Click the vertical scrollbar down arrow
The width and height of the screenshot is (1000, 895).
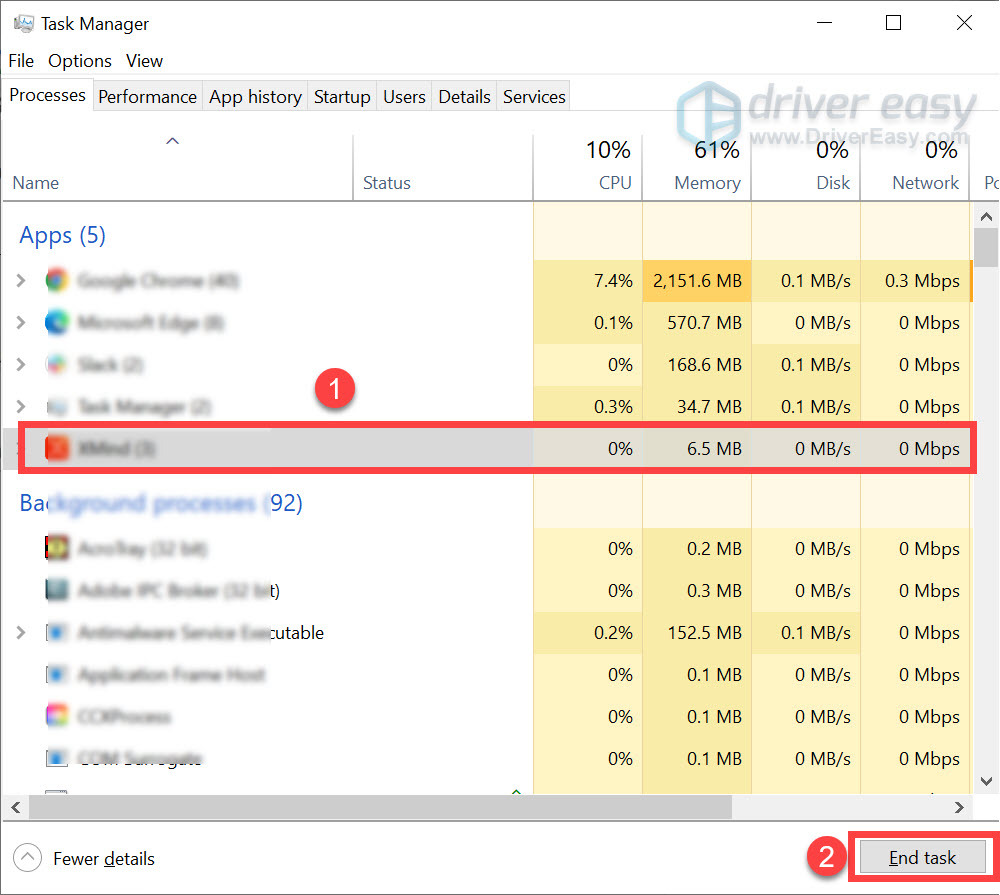986,781
